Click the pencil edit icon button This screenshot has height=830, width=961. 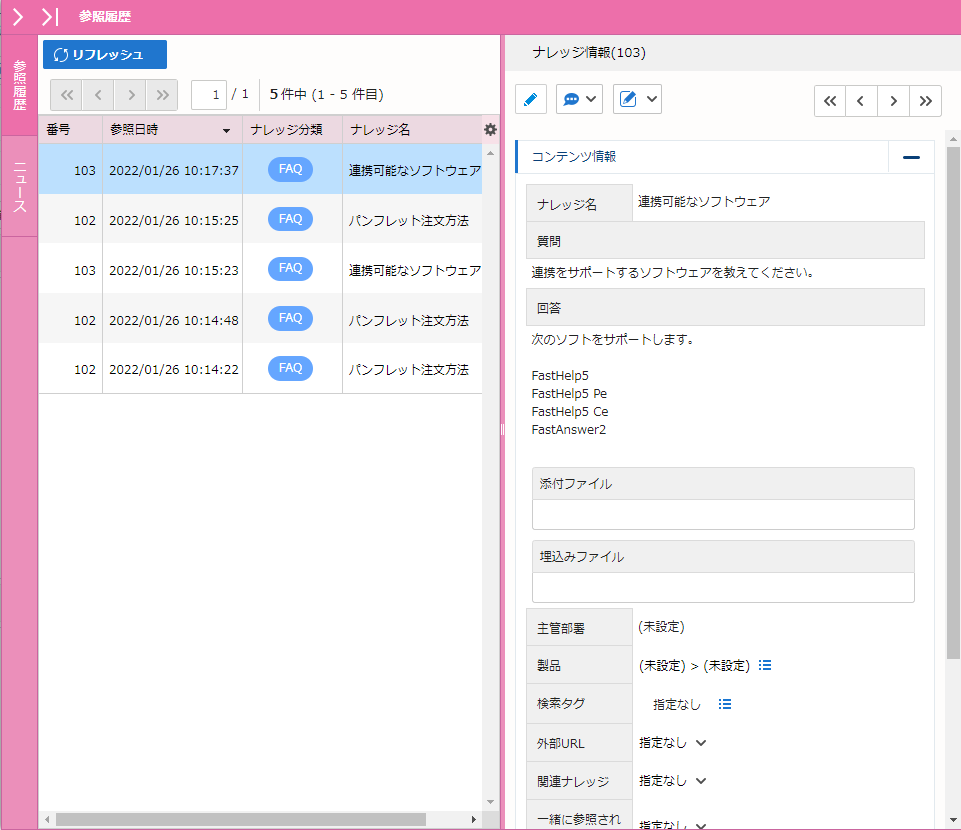[530, 99]
